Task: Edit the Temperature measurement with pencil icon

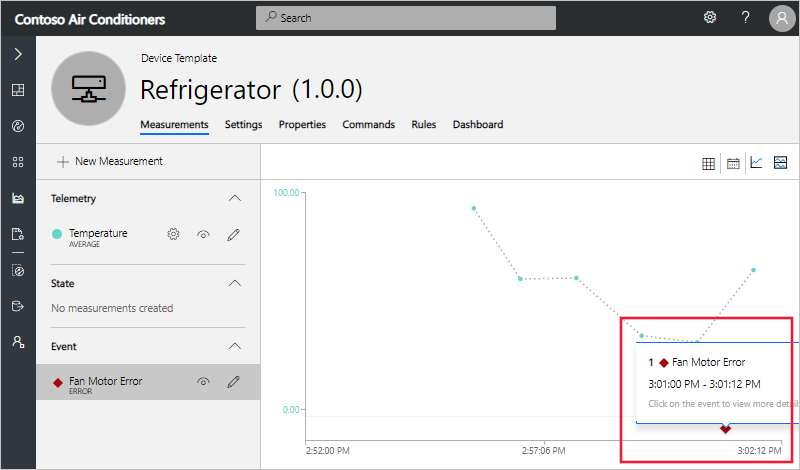Action: coord(233,234)
